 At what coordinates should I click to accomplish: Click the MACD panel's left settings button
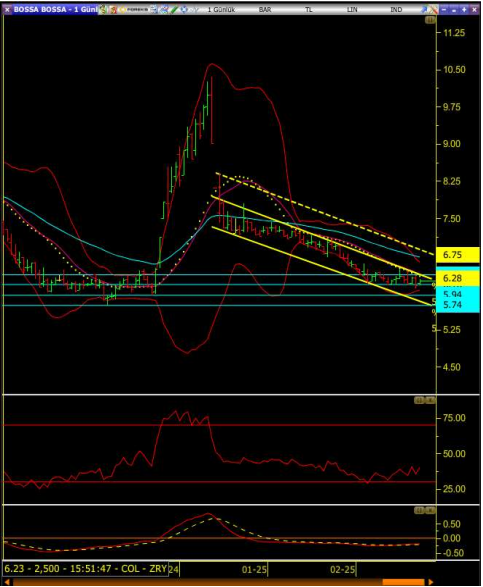[419, 510]
